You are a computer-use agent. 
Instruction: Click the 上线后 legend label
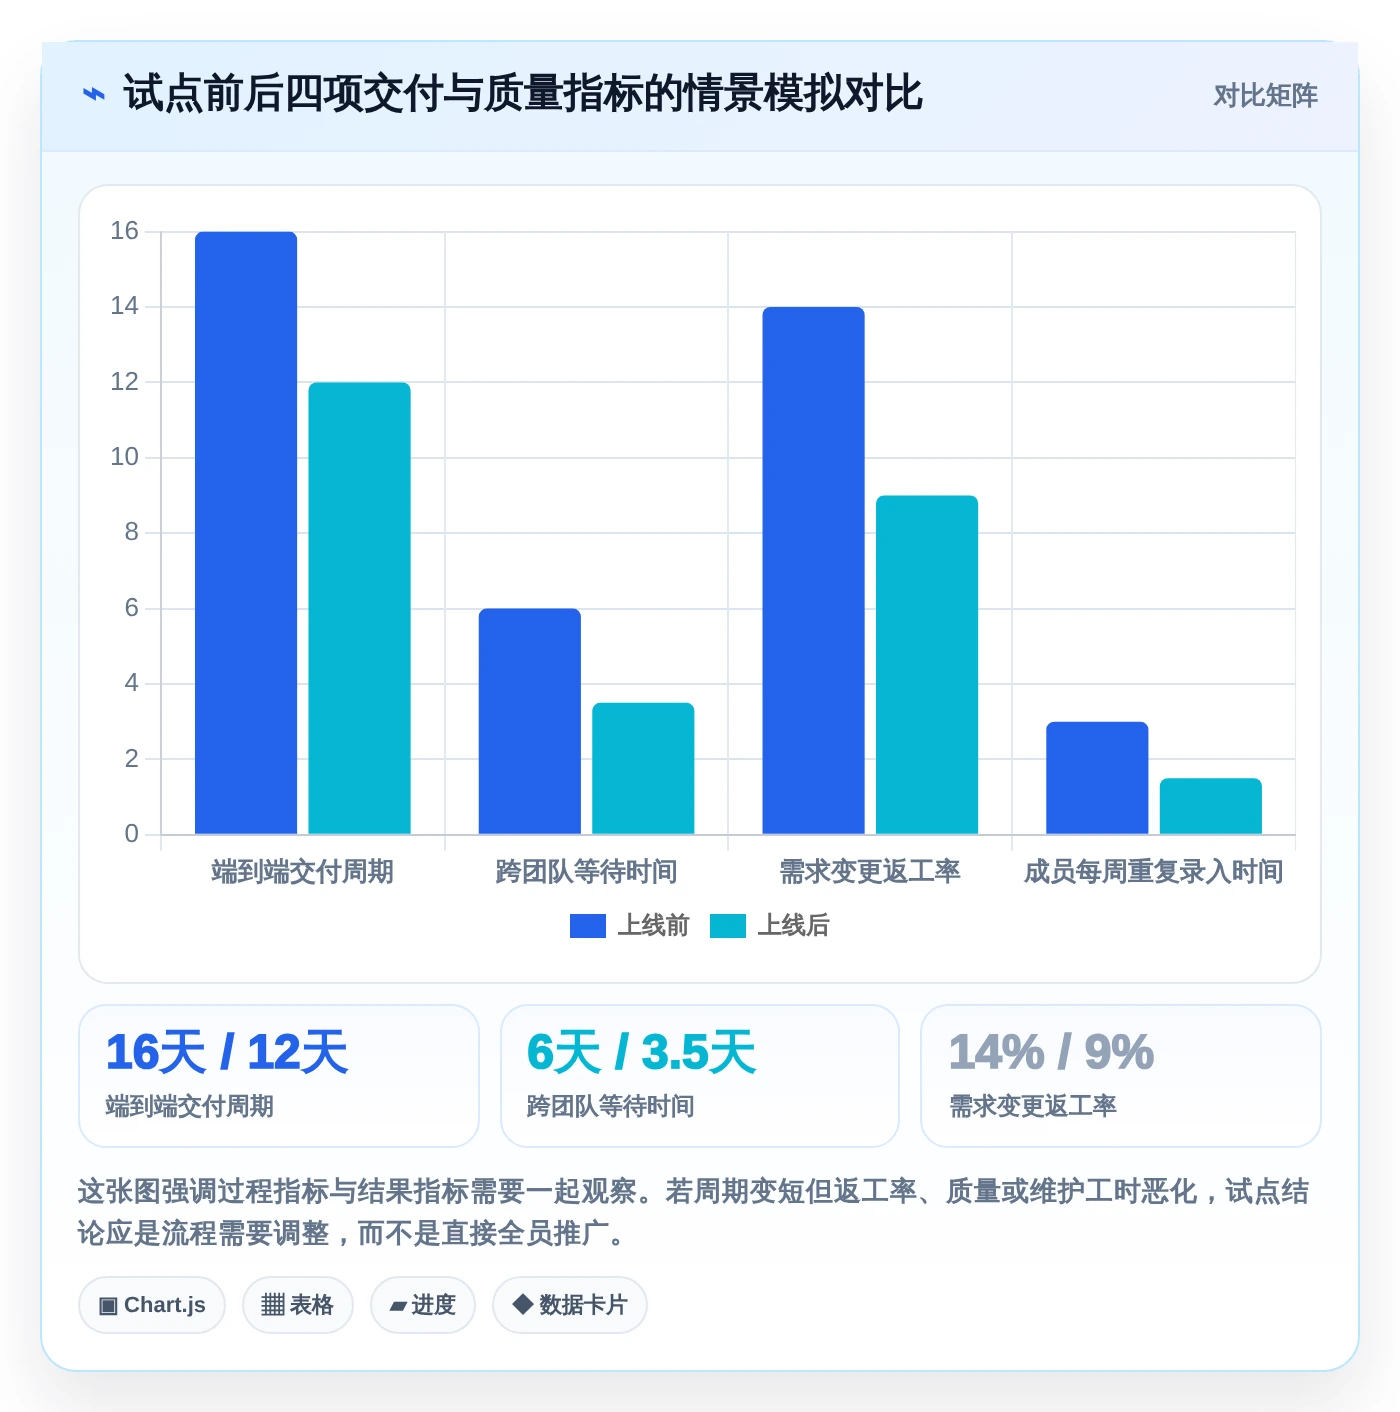coord(794,926)
